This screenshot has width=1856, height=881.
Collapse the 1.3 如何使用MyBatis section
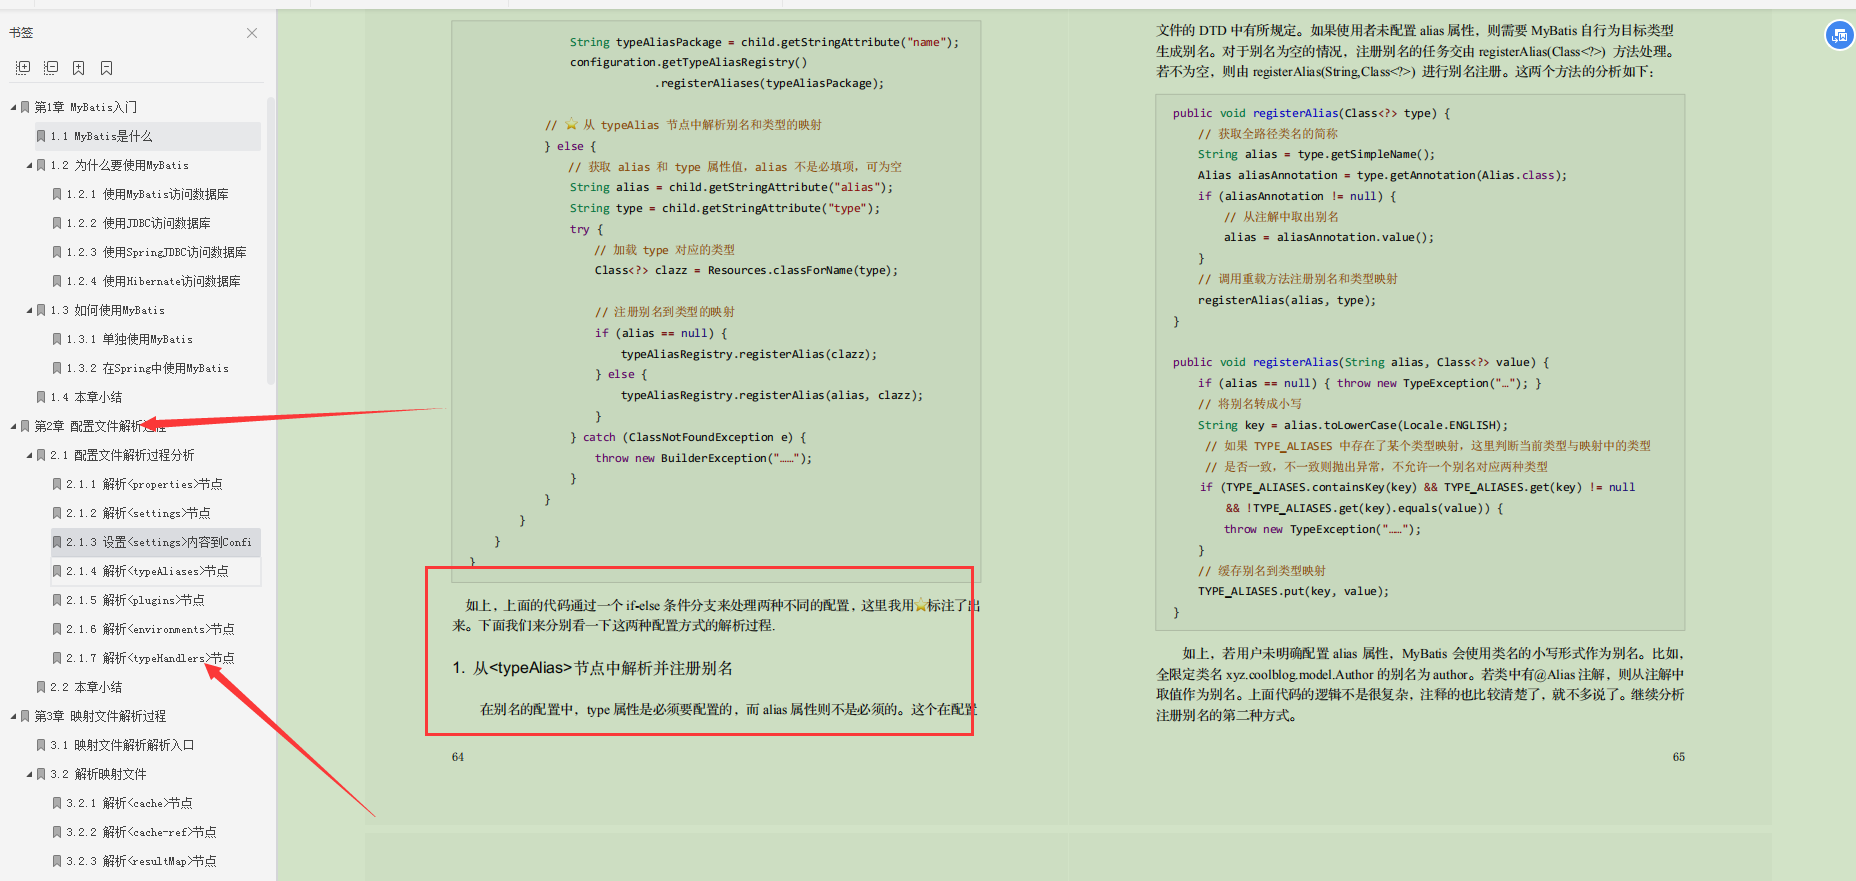pos(29,310)
